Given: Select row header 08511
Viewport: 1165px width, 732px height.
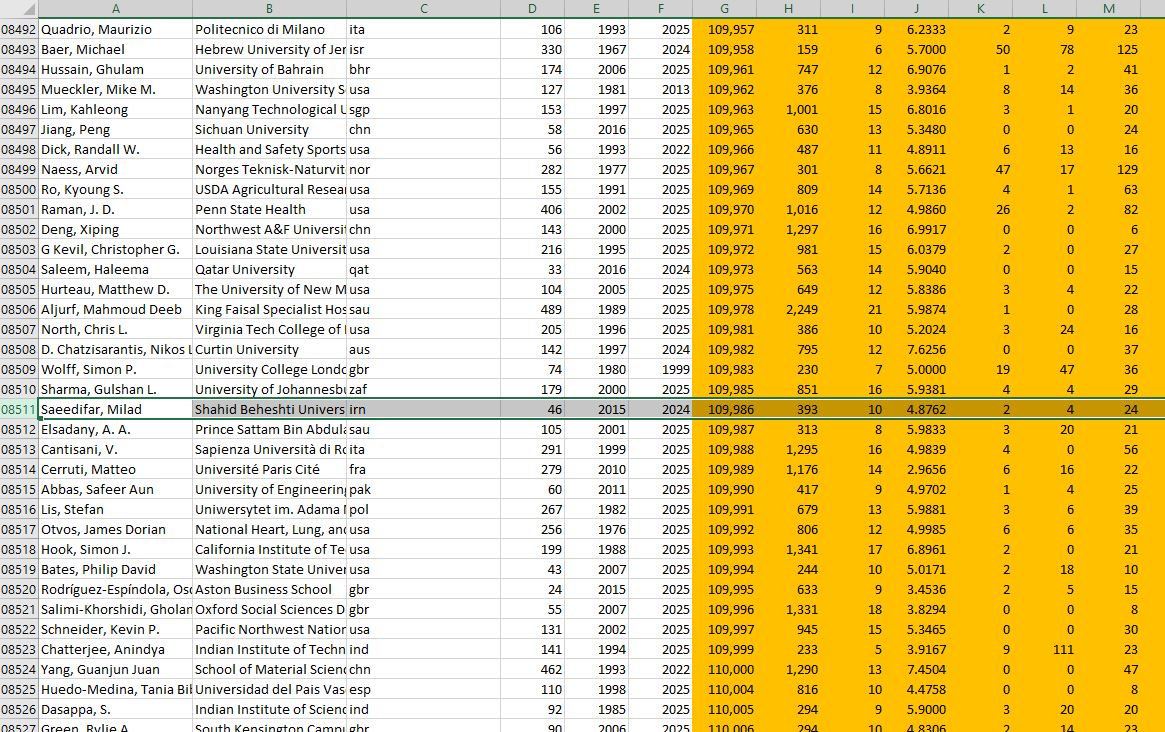Looking at the screenshot, I should click(18, 409).
